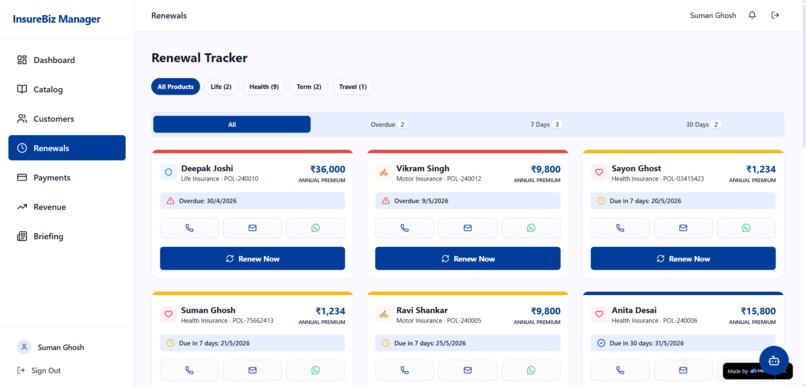Open the Revenue section
Screen dimensions: 806x387
click(x=67, y=207)
